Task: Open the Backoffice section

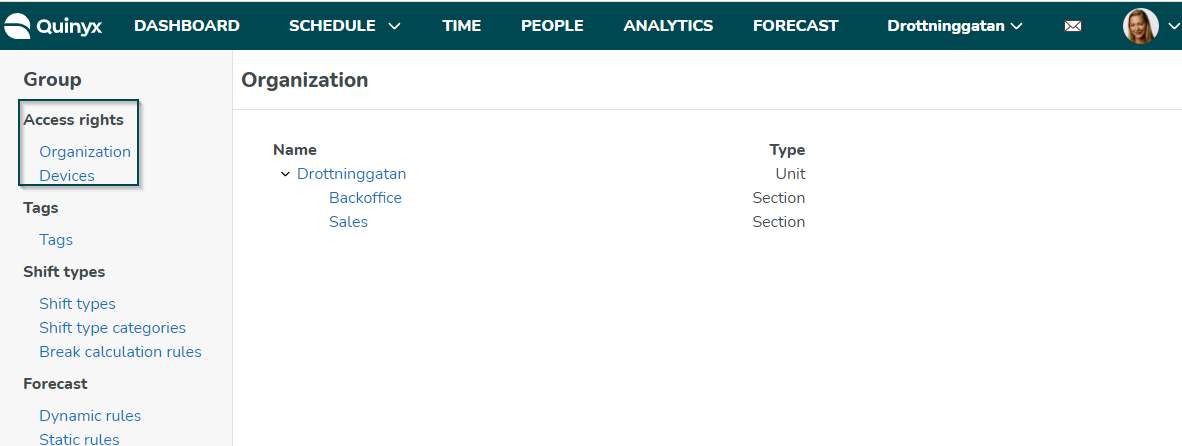Action: (x=366, y=198)
